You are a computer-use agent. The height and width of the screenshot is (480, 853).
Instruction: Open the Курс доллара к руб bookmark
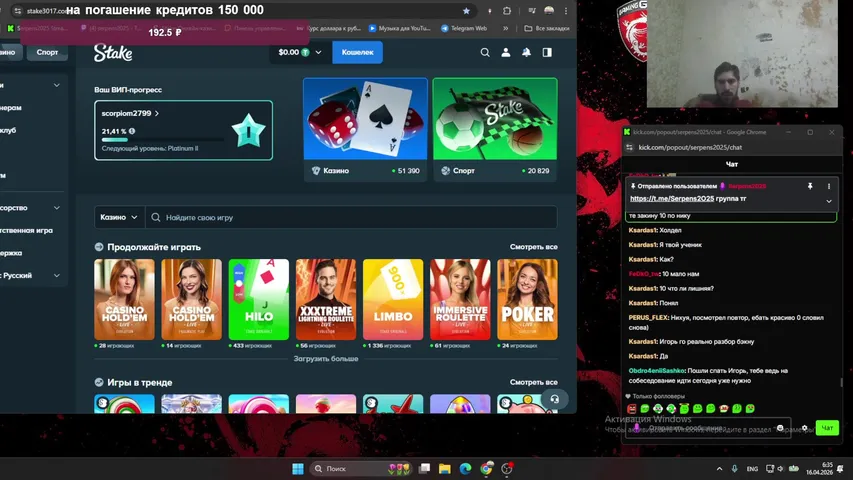(329, 28)
